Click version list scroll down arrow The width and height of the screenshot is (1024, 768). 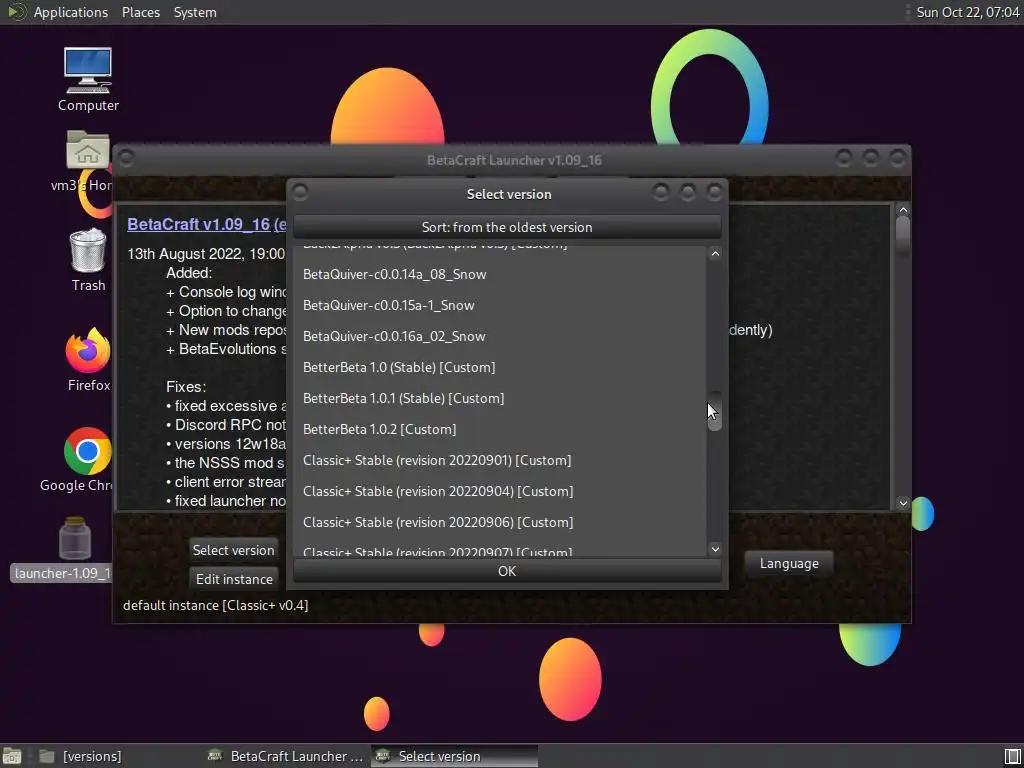point(714,549)
